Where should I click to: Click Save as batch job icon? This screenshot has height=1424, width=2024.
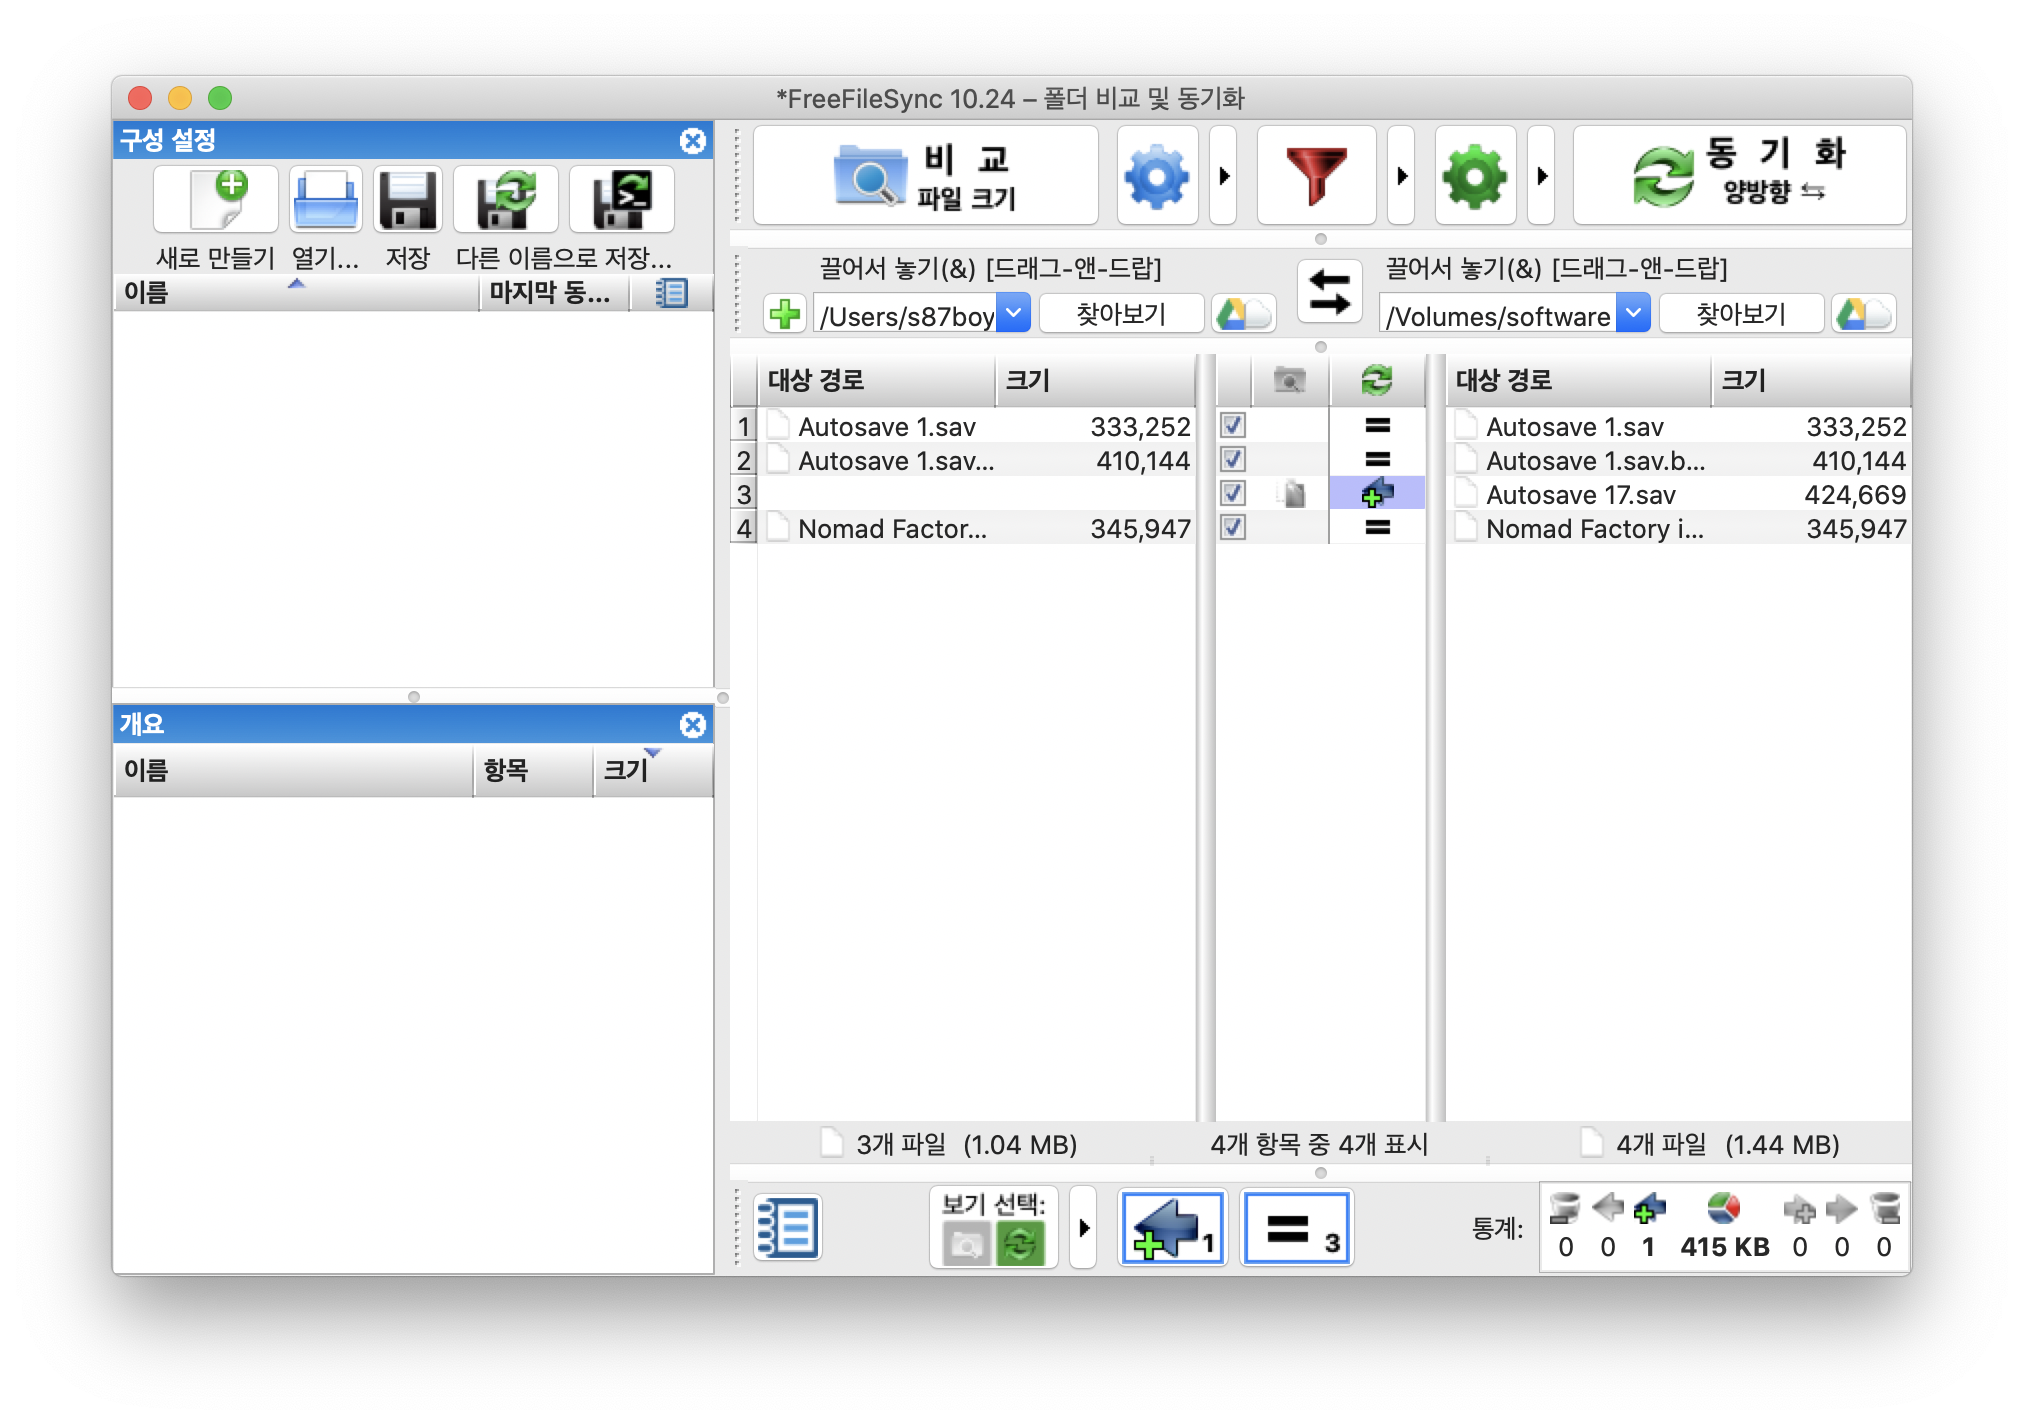[x=621, y=199]
